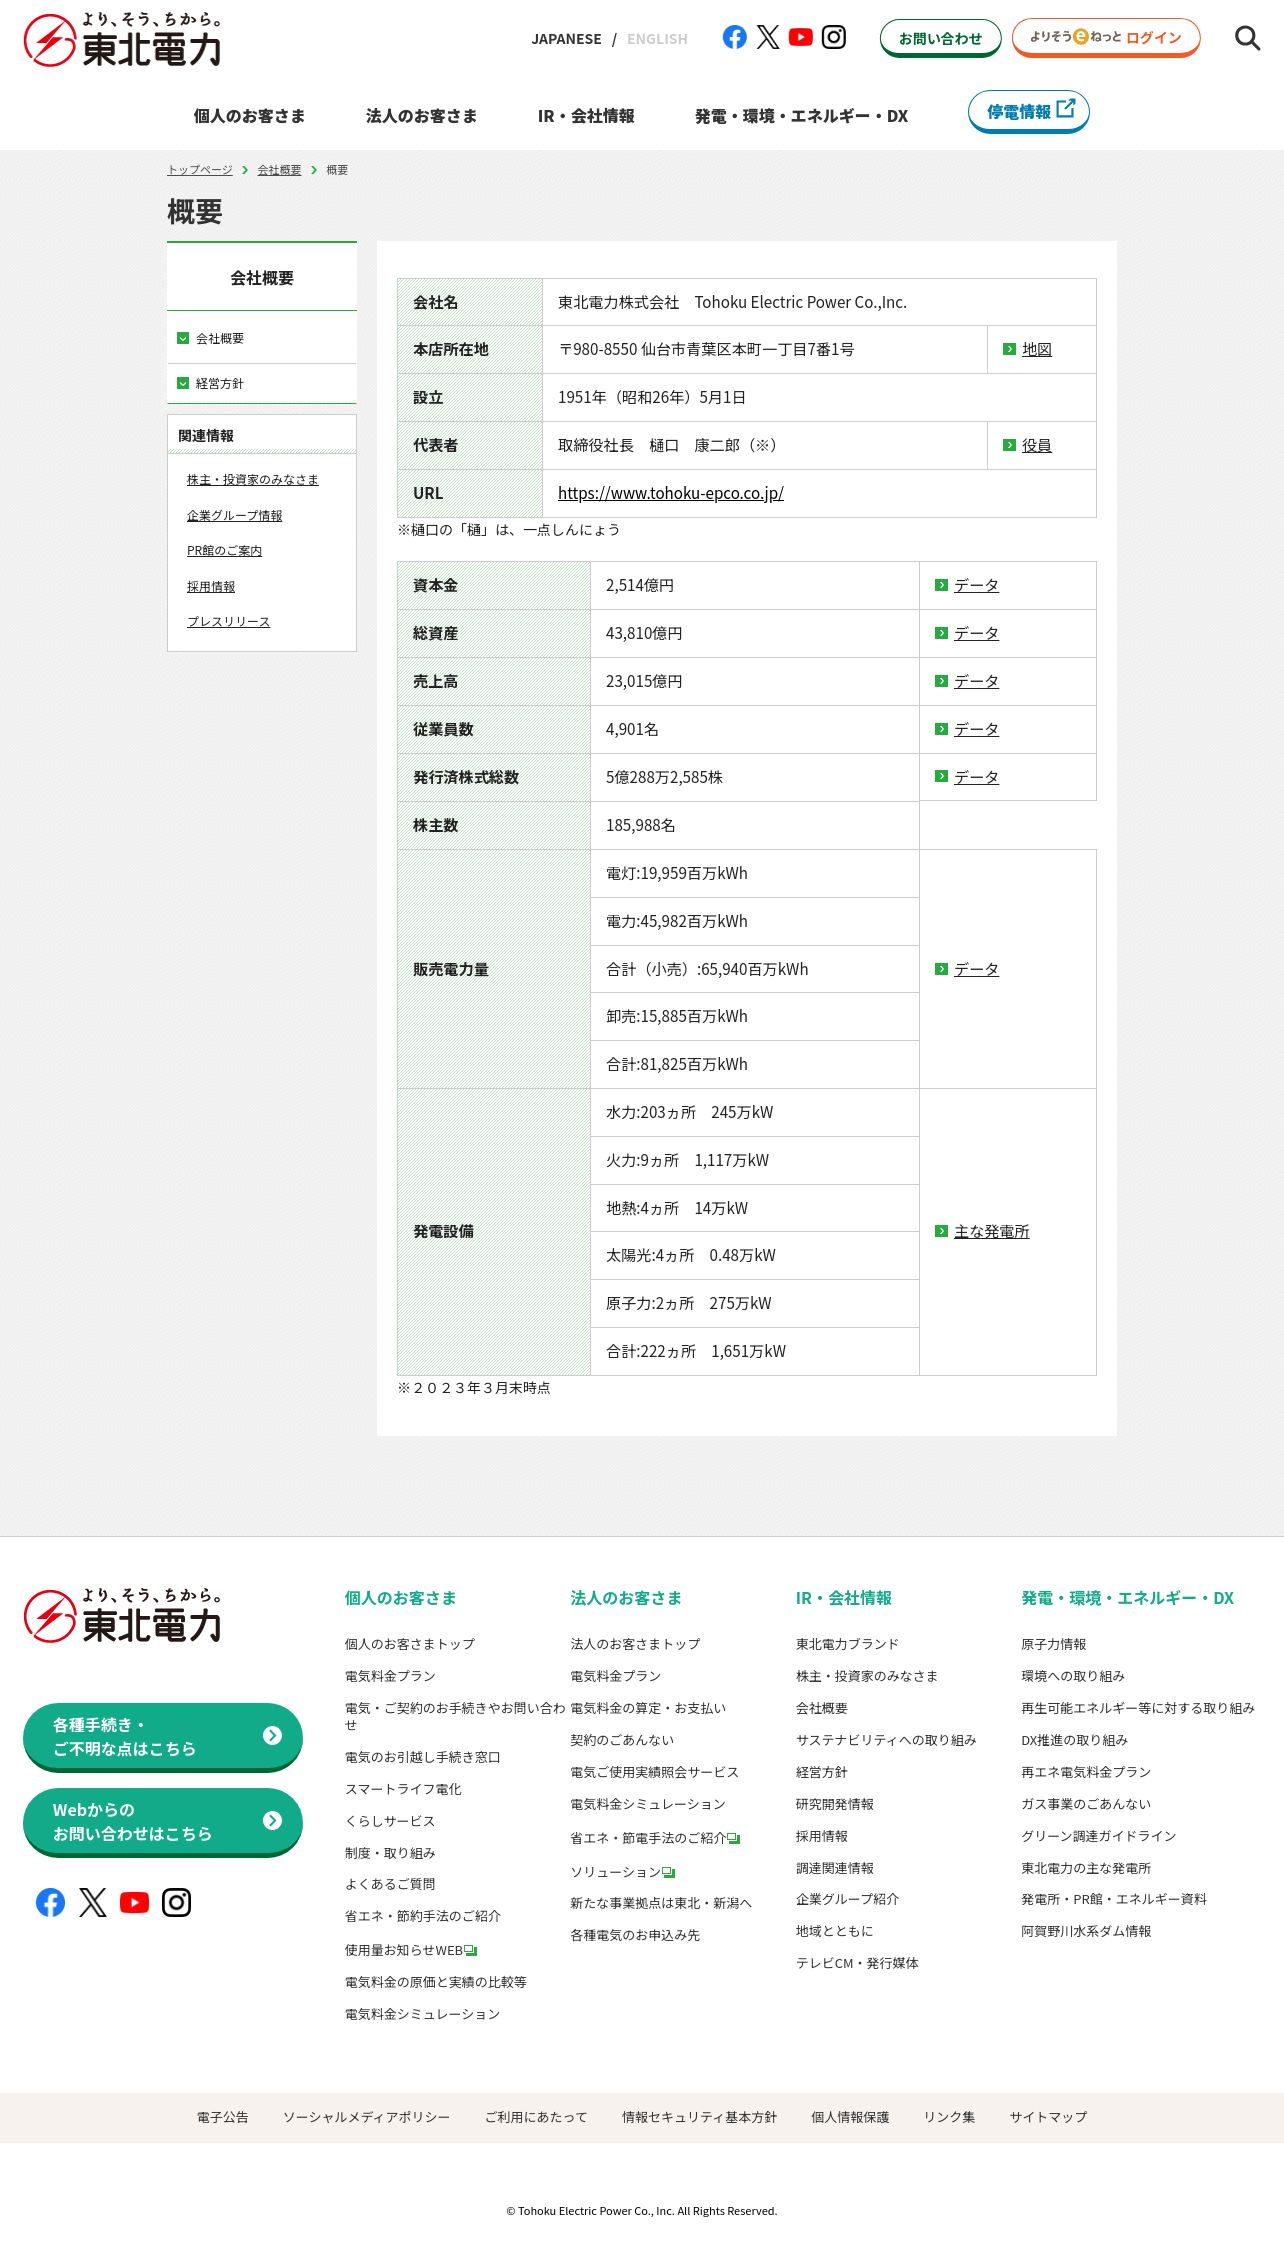Click external window icon beside ソリューション
Viewport: 1284px width, 2261px height.
(669, 1873)
